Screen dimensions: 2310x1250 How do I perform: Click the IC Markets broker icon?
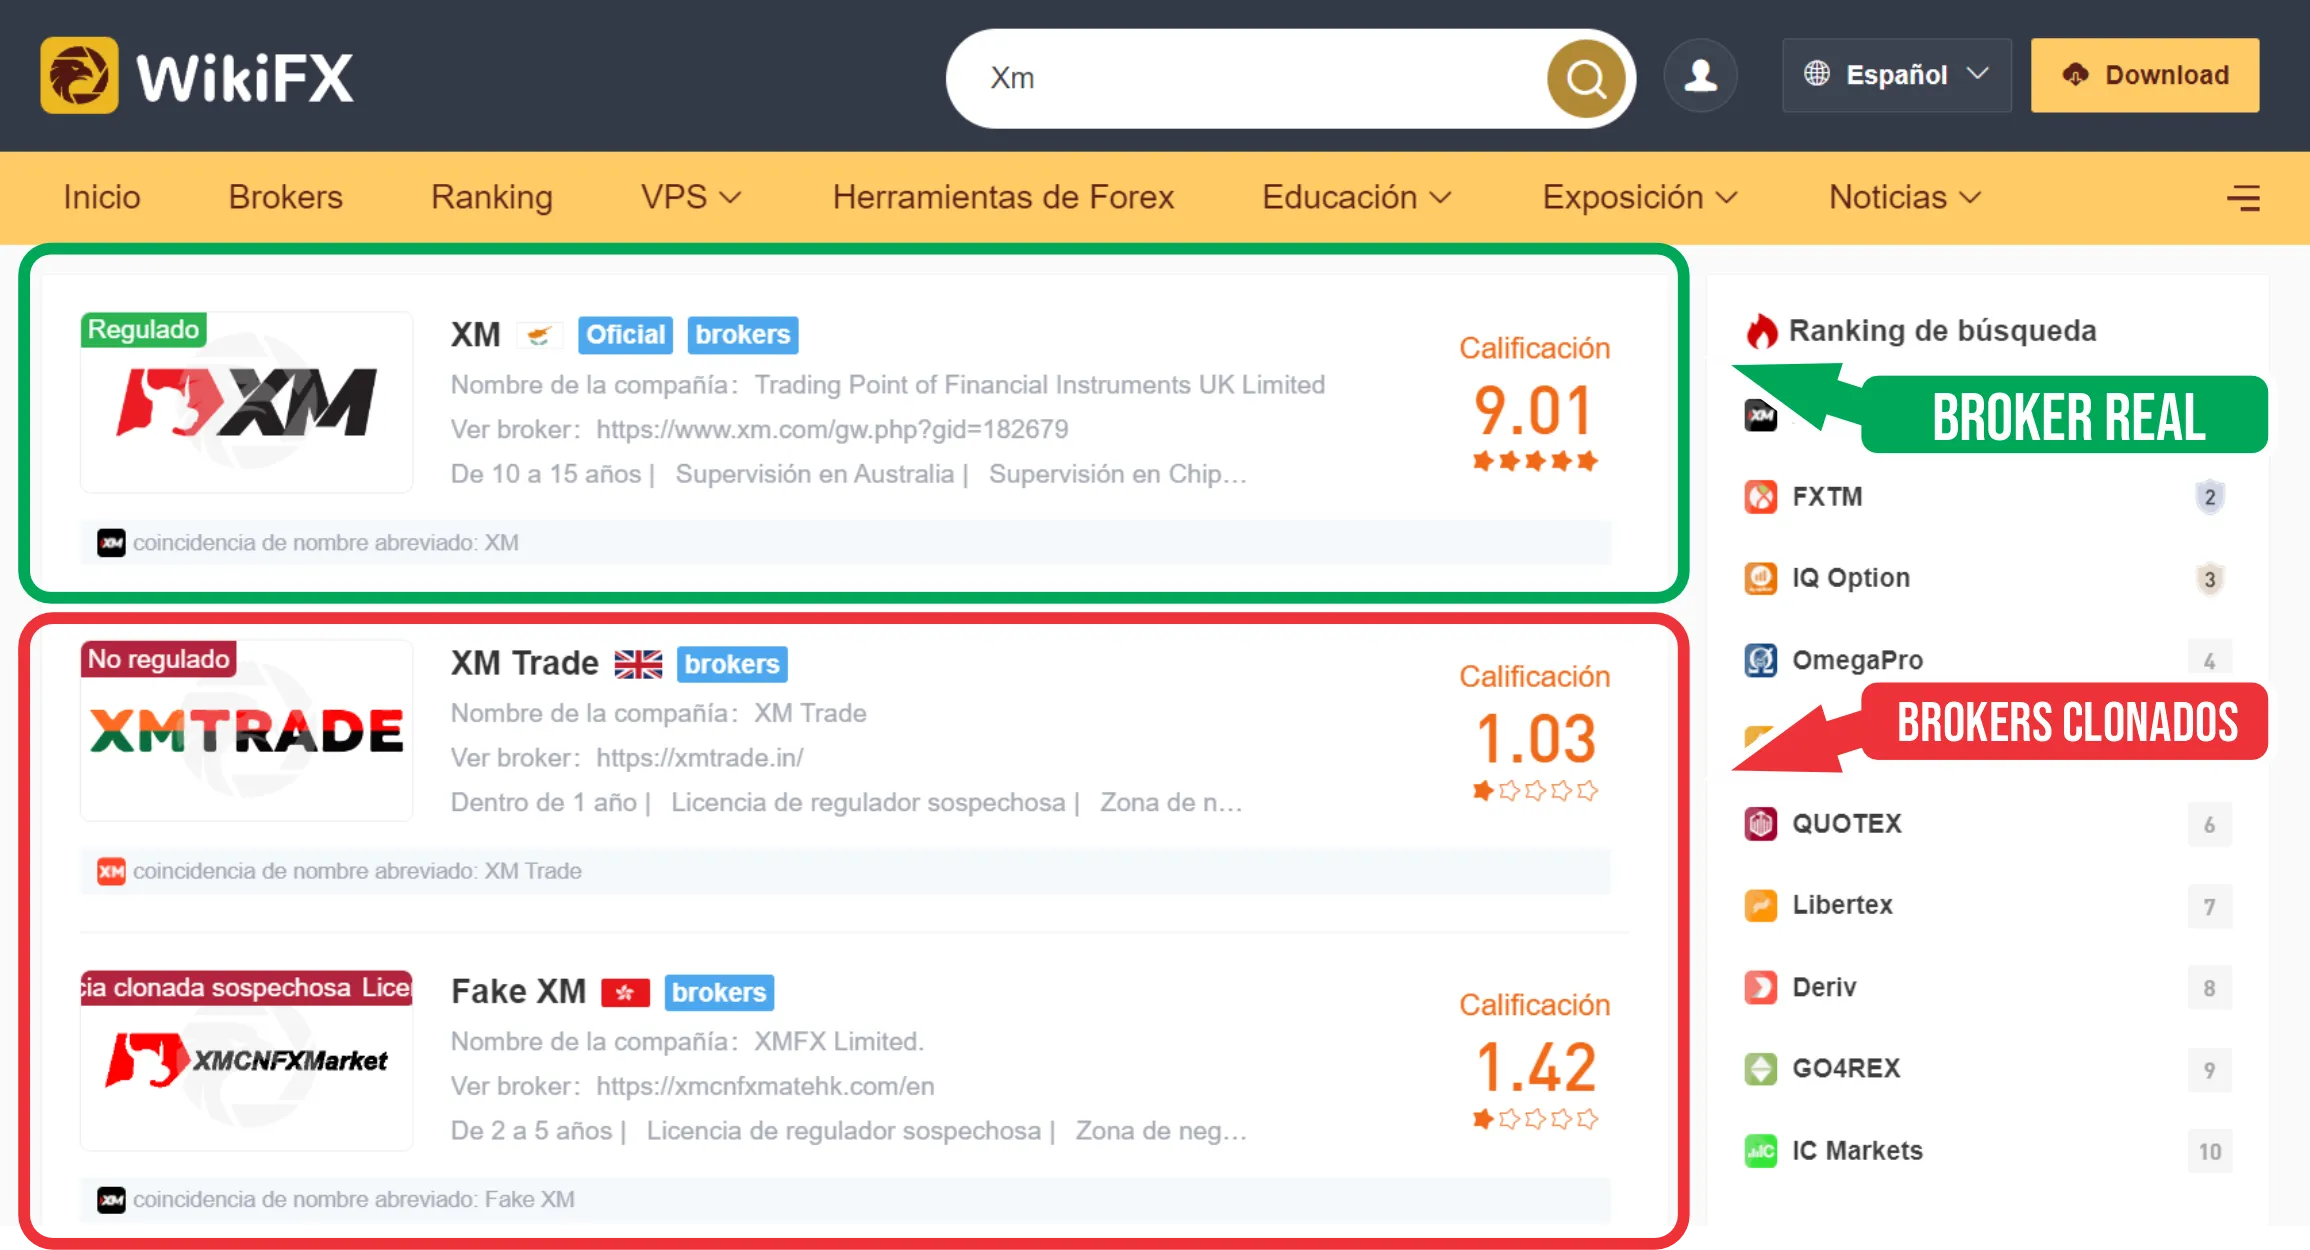[x=1760, y=1151]
